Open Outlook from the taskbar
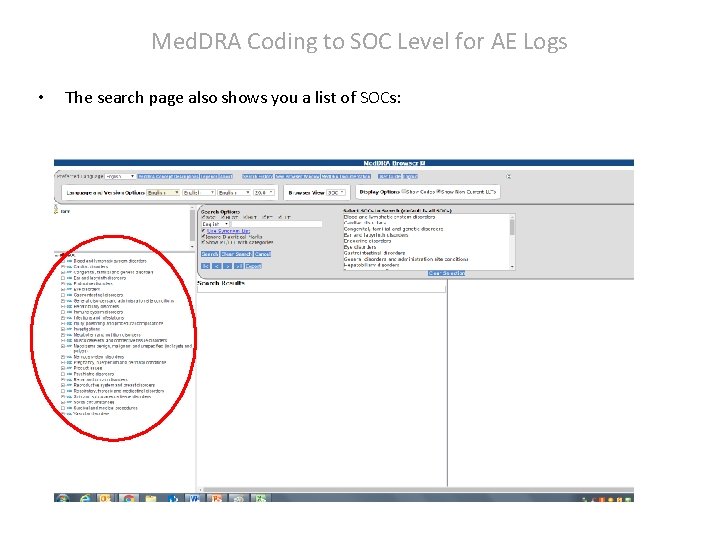The image size is (720, 540). tap(106, 498)
